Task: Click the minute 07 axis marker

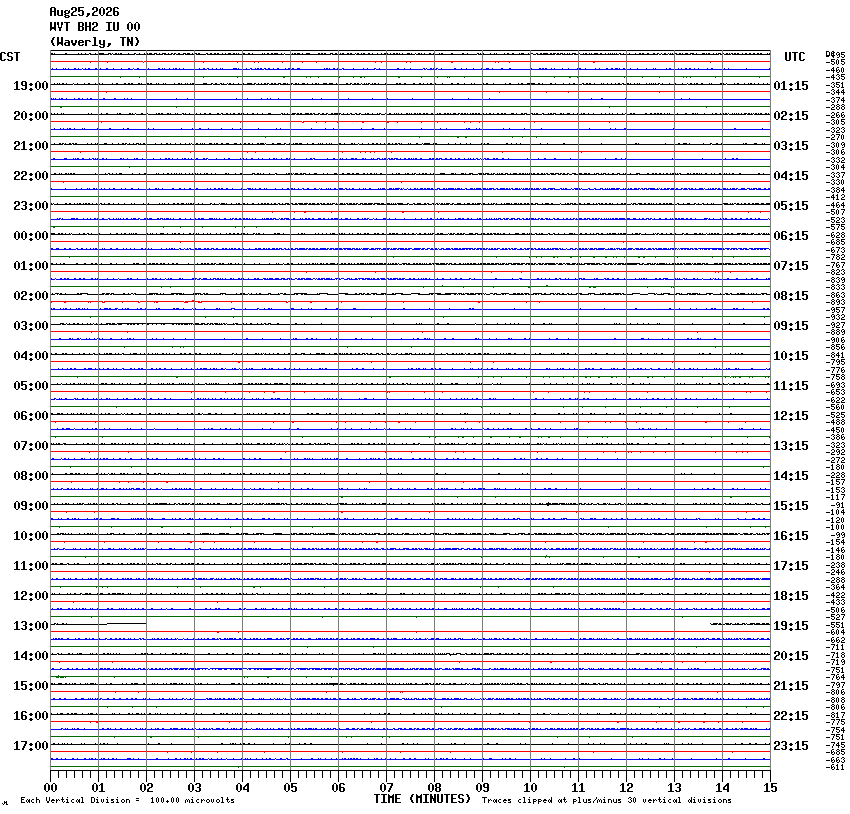Action: pyautogui.click(x=386, y=788)
